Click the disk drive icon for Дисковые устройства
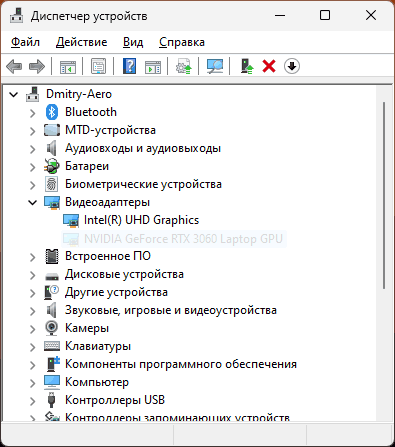395x447 pixels. click(x=52, y=276)
